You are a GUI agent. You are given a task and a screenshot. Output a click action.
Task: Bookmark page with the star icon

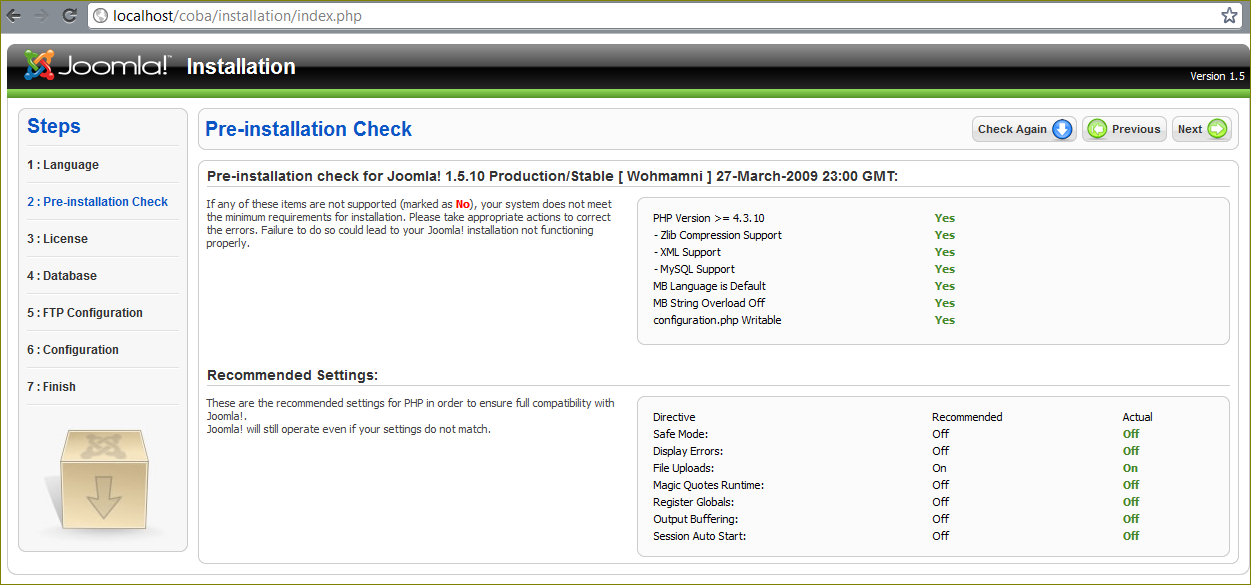1229,15
